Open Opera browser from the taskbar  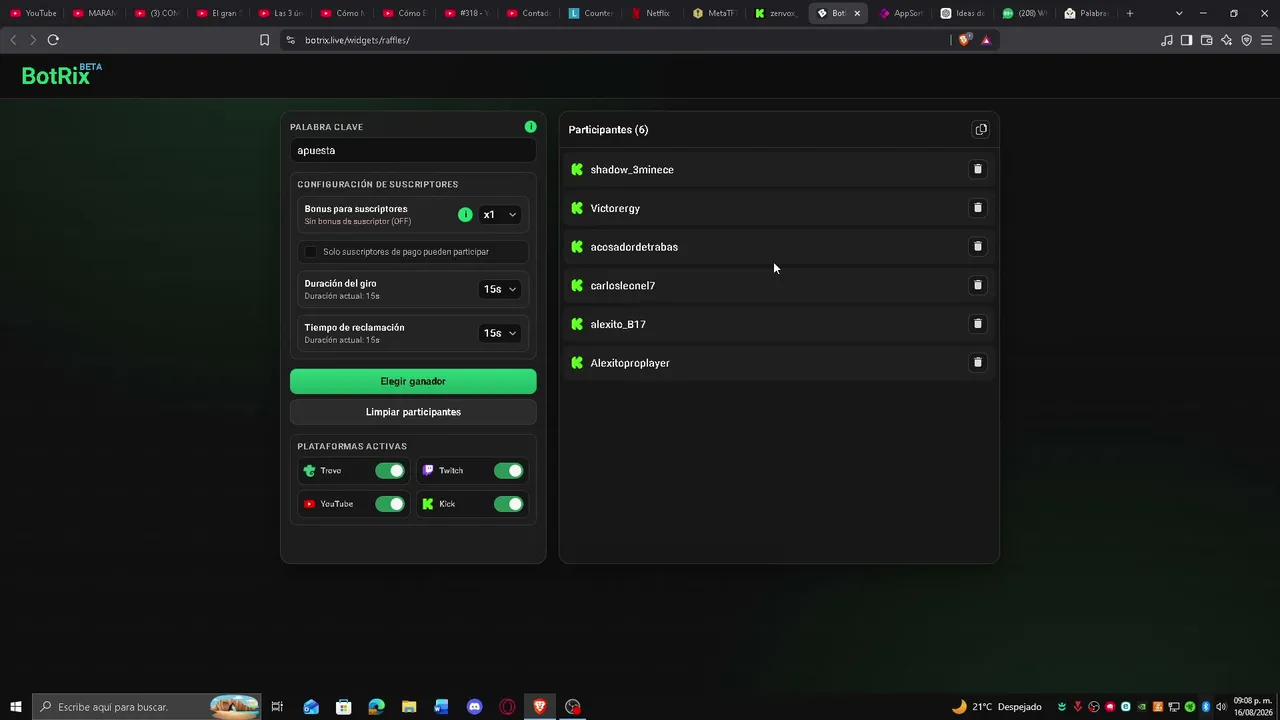point(507,707)
